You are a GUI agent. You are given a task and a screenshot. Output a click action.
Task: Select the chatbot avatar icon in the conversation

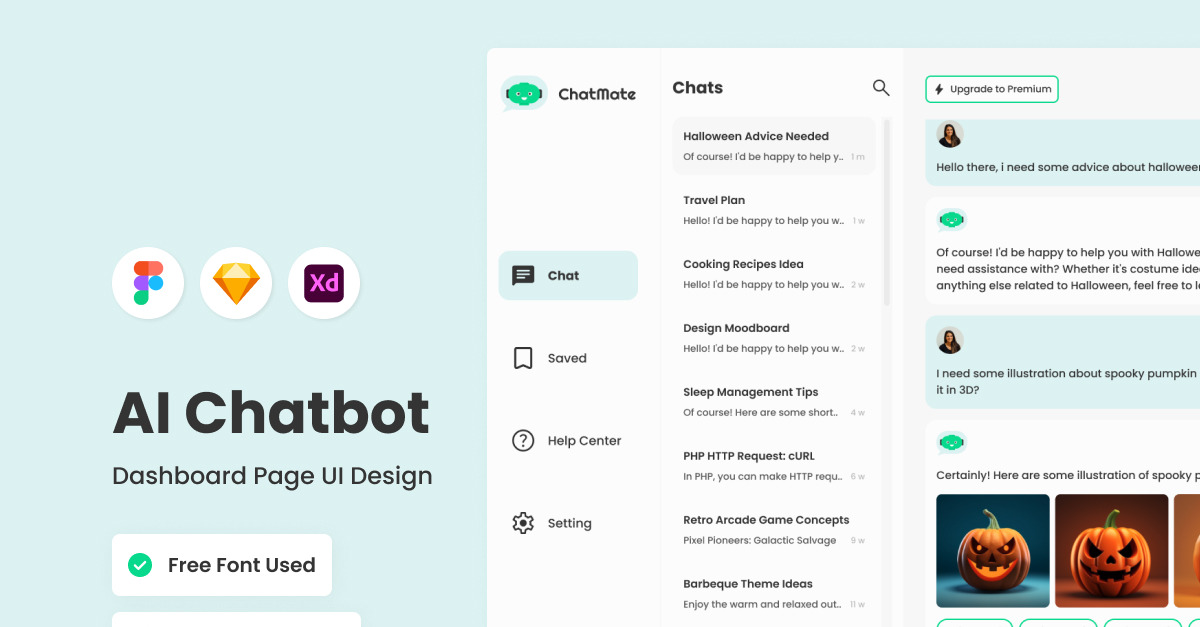pyautogui.click(x=951, y=219)
